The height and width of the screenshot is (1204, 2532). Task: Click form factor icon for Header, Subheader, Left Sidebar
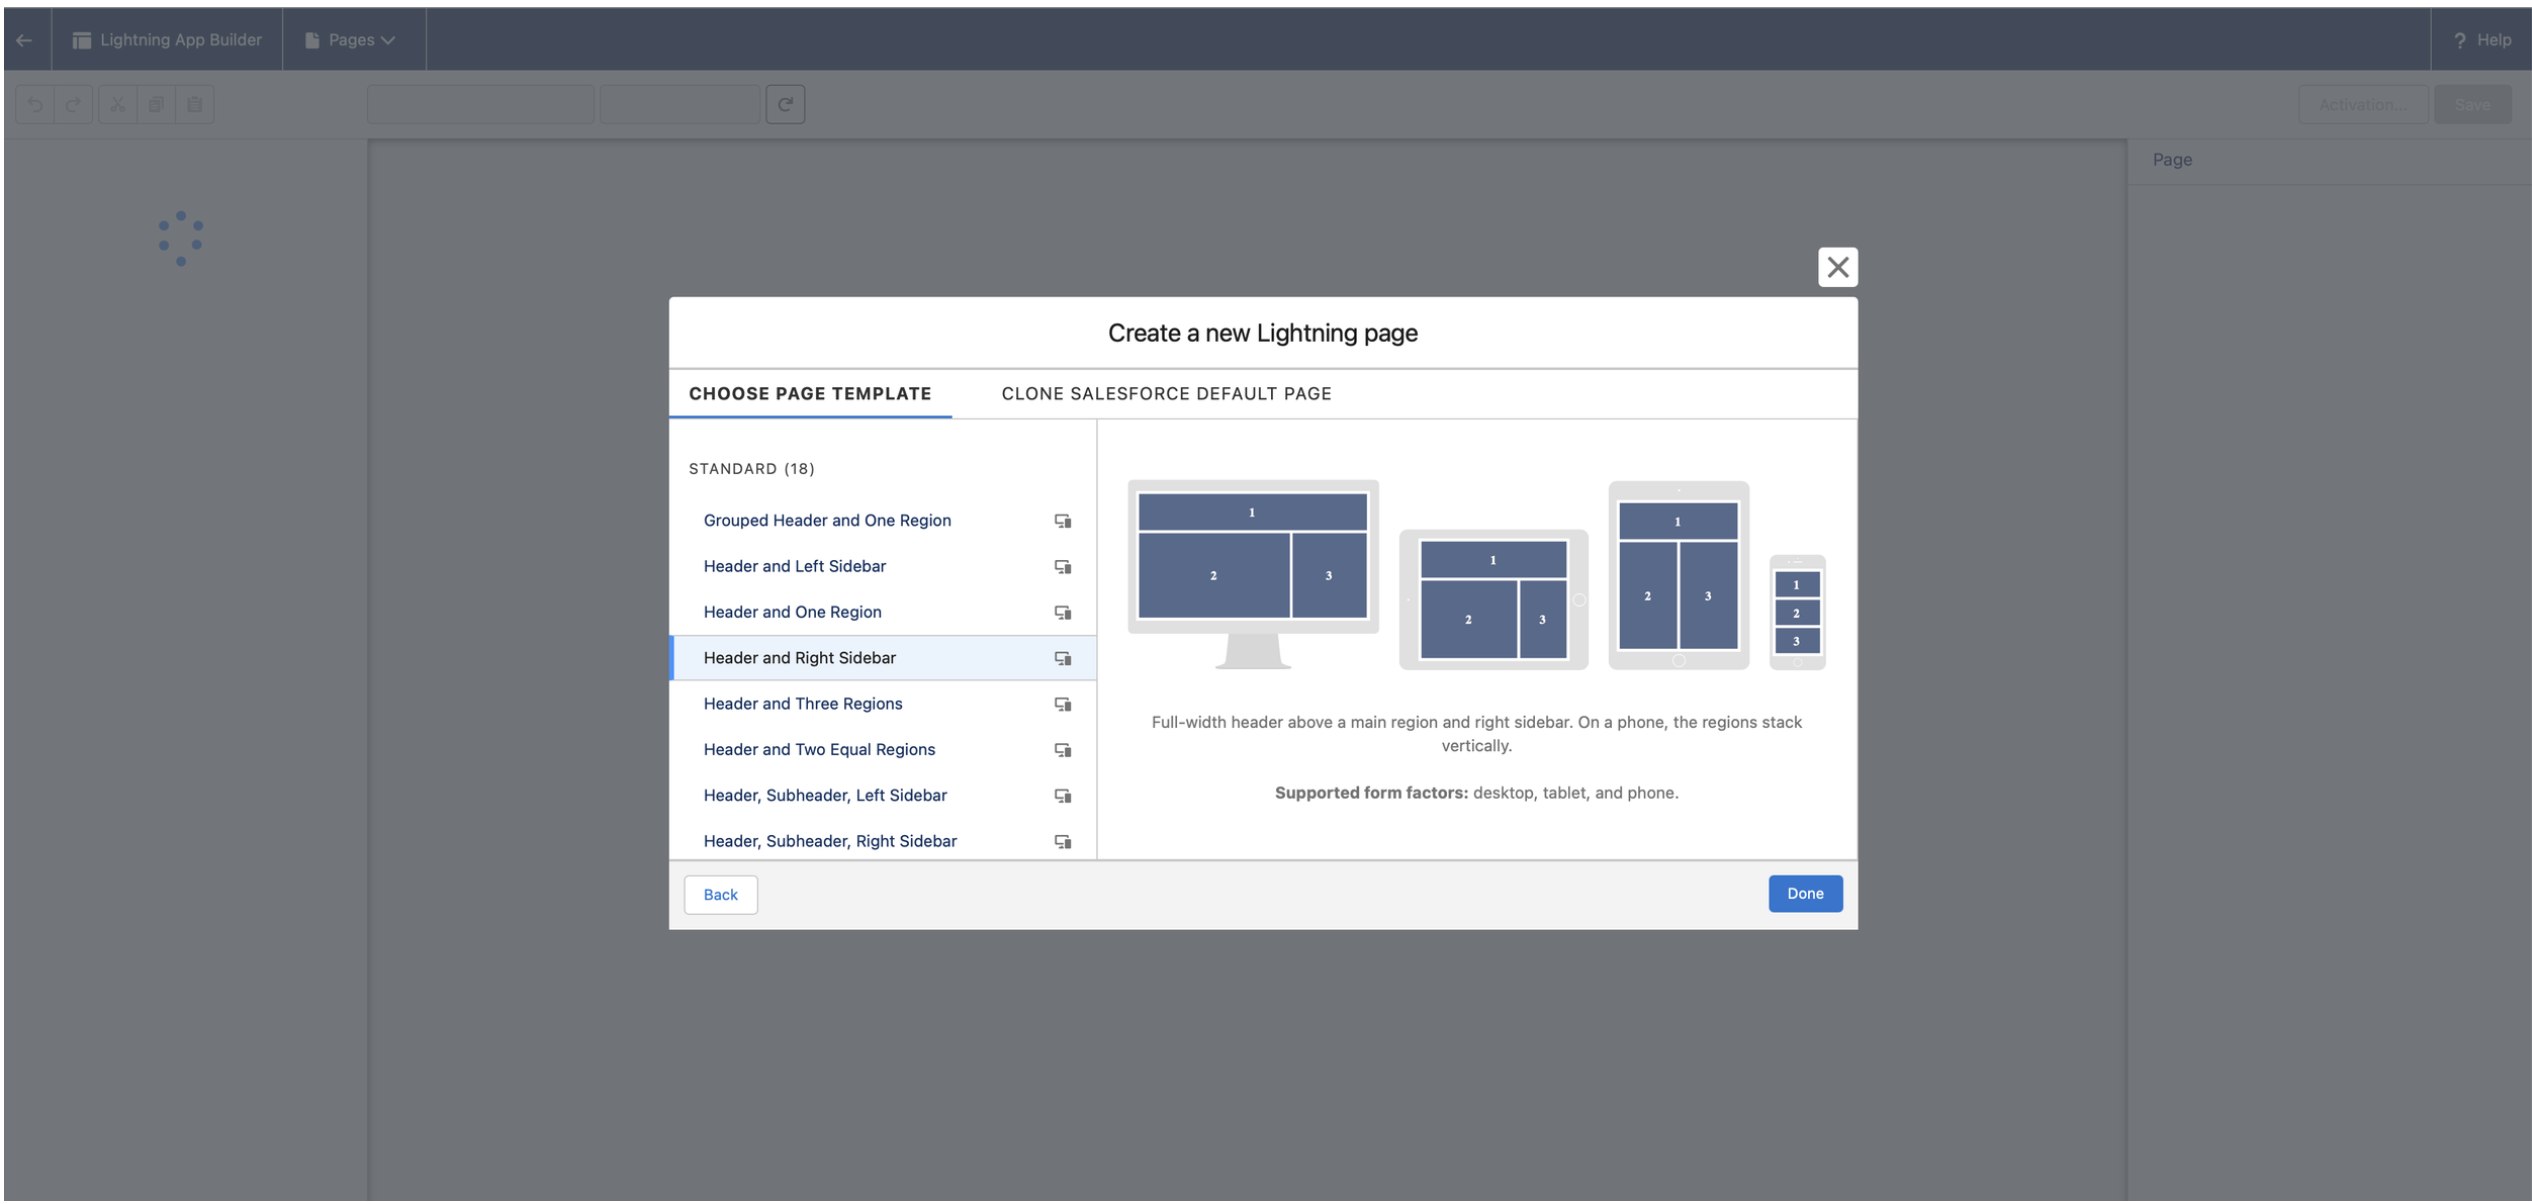point(1062,797)
